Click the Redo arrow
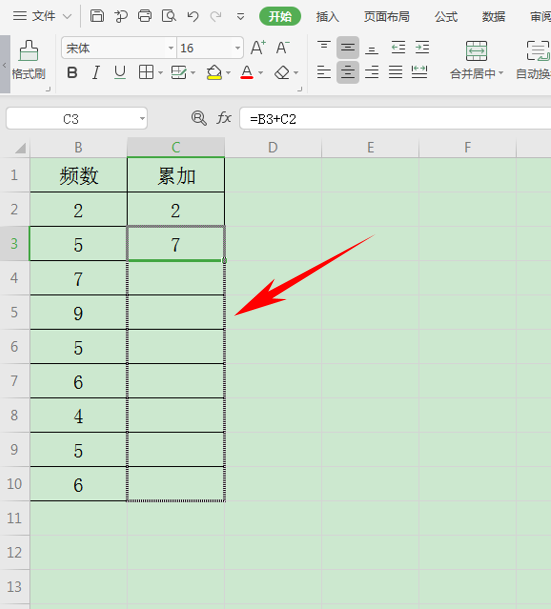The image size is (551, 609). tap(216, 16)
